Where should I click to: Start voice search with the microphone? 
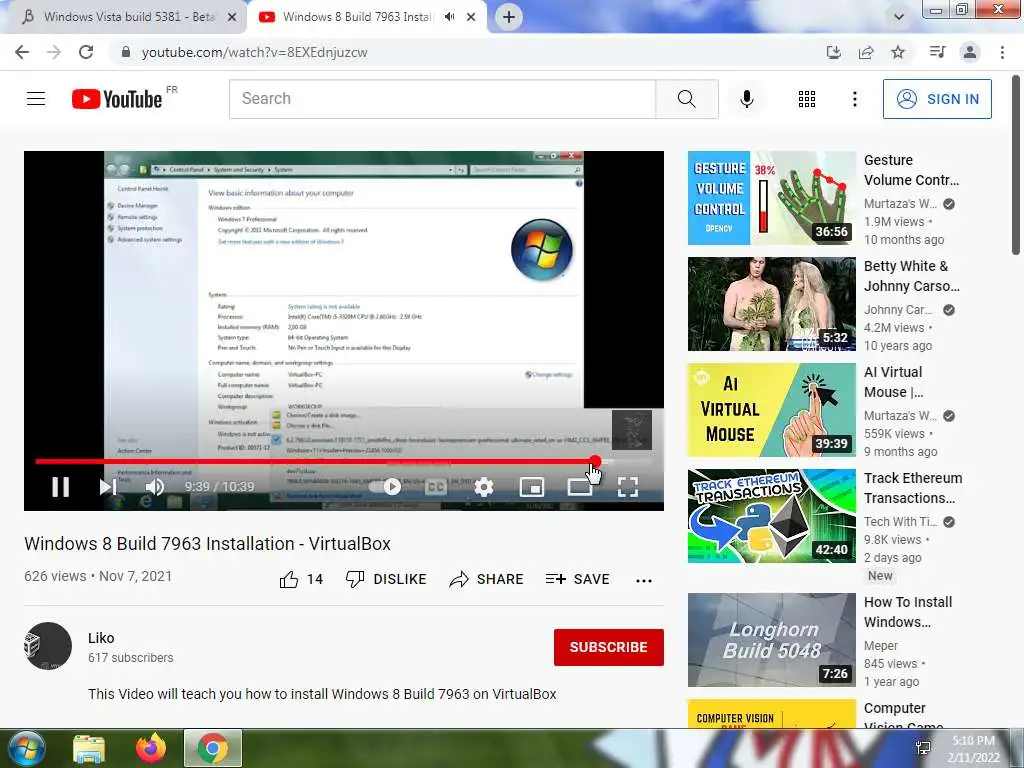pos(746,99)
